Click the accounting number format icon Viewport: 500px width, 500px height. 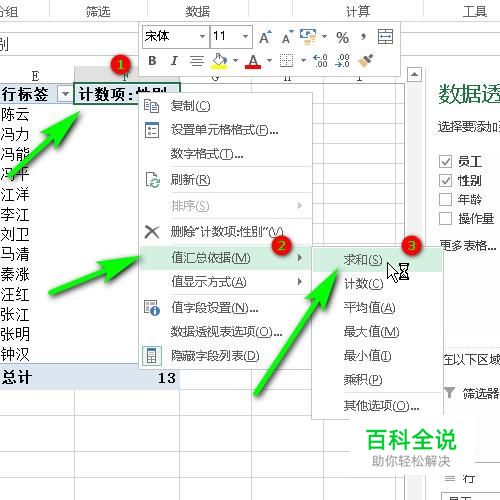[308, 37]
